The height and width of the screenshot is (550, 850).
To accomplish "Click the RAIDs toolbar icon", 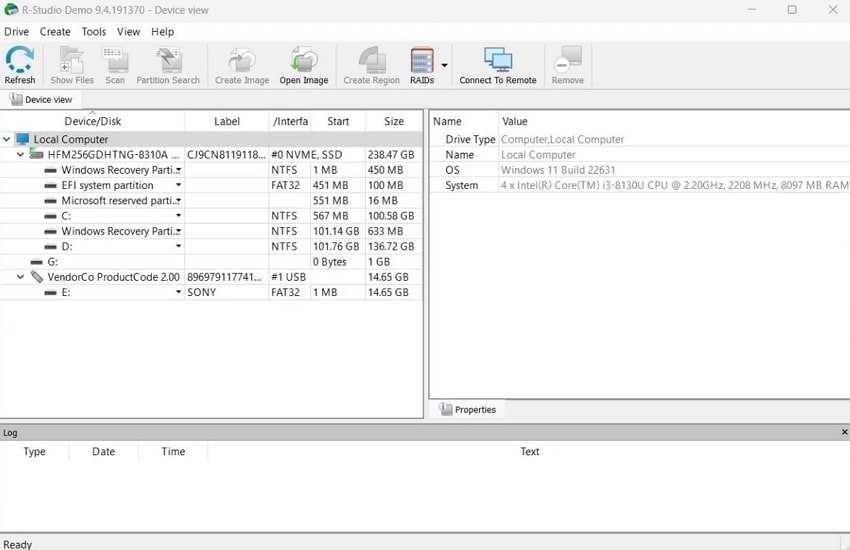I will (422, 60).
